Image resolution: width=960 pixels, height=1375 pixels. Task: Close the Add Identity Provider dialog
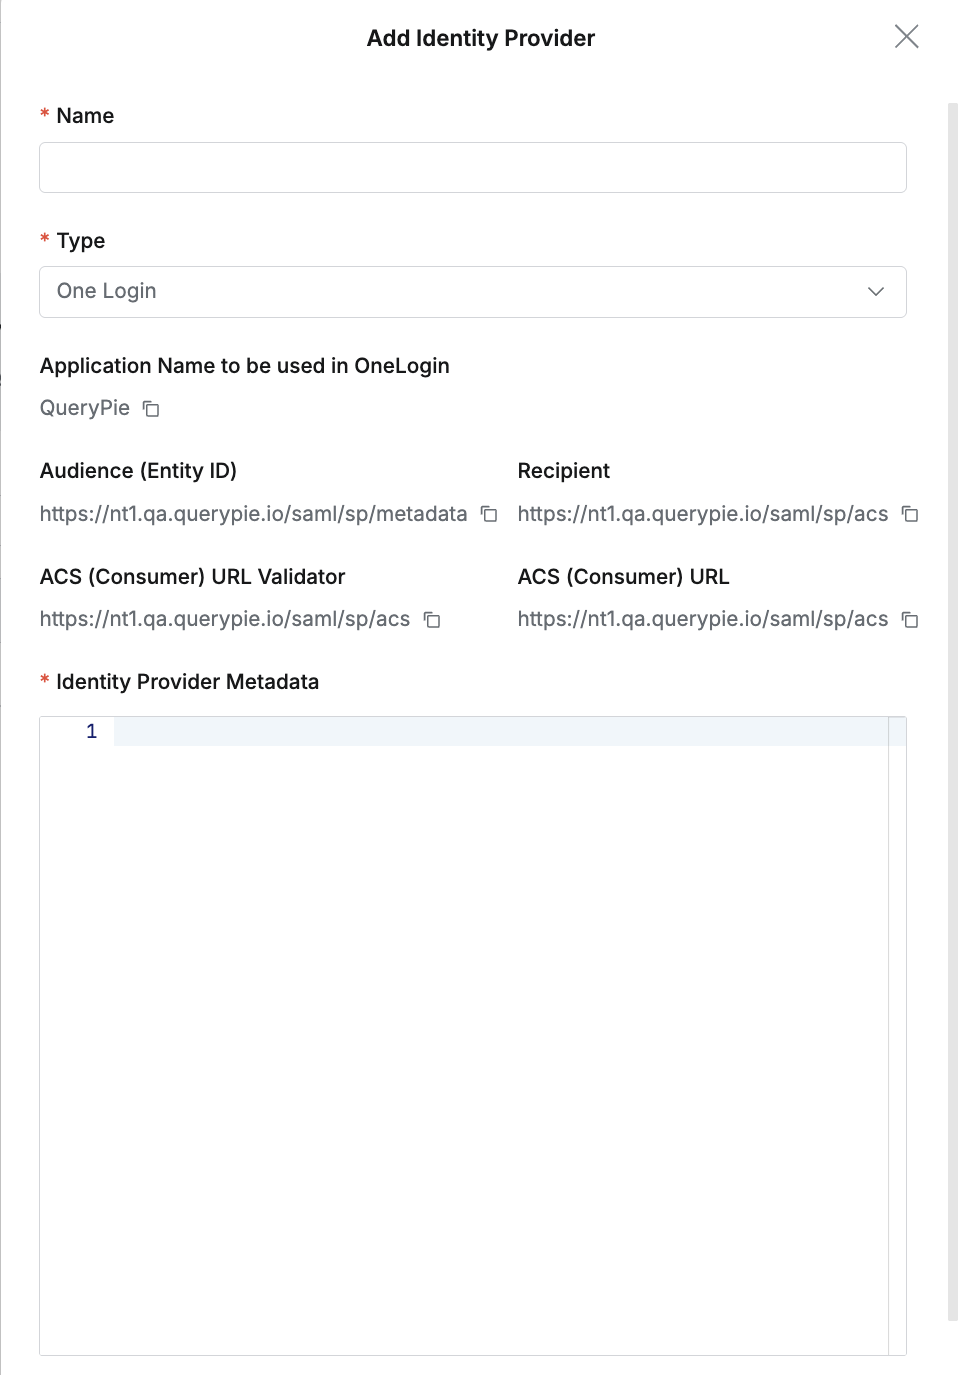click(x=906, y=37)
